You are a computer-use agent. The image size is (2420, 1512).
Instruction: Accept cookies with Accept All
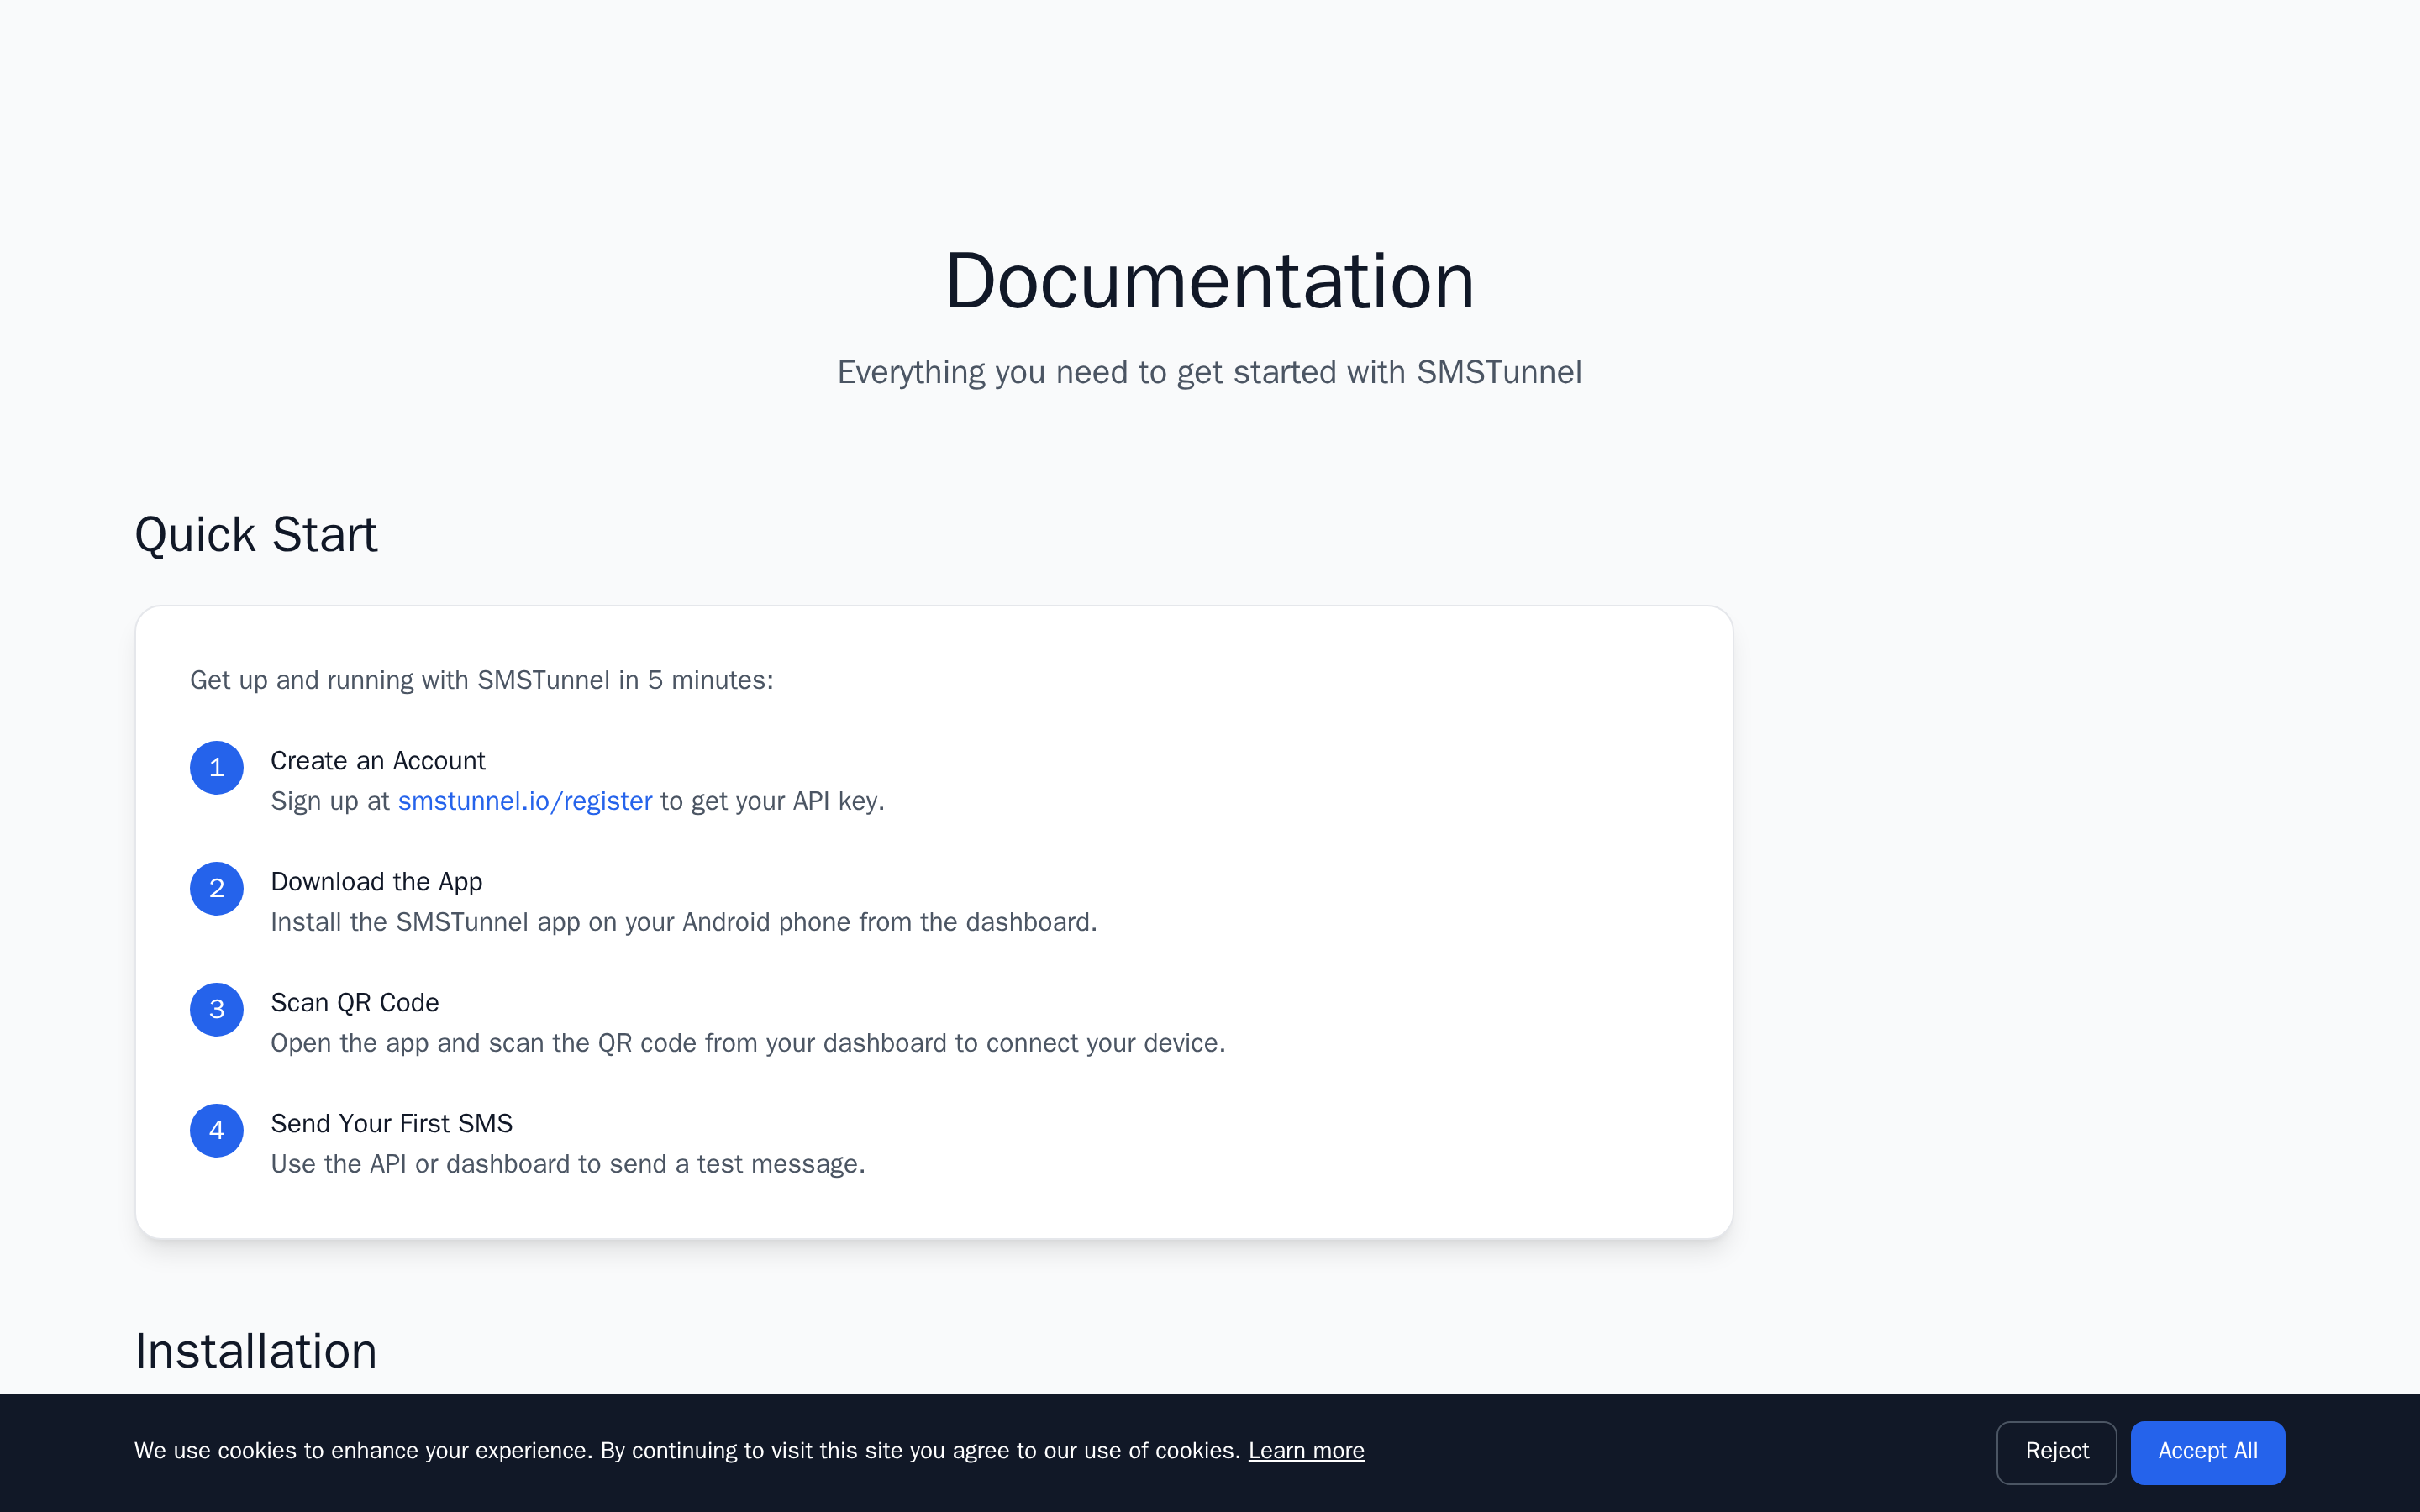pos(2207,1452)
